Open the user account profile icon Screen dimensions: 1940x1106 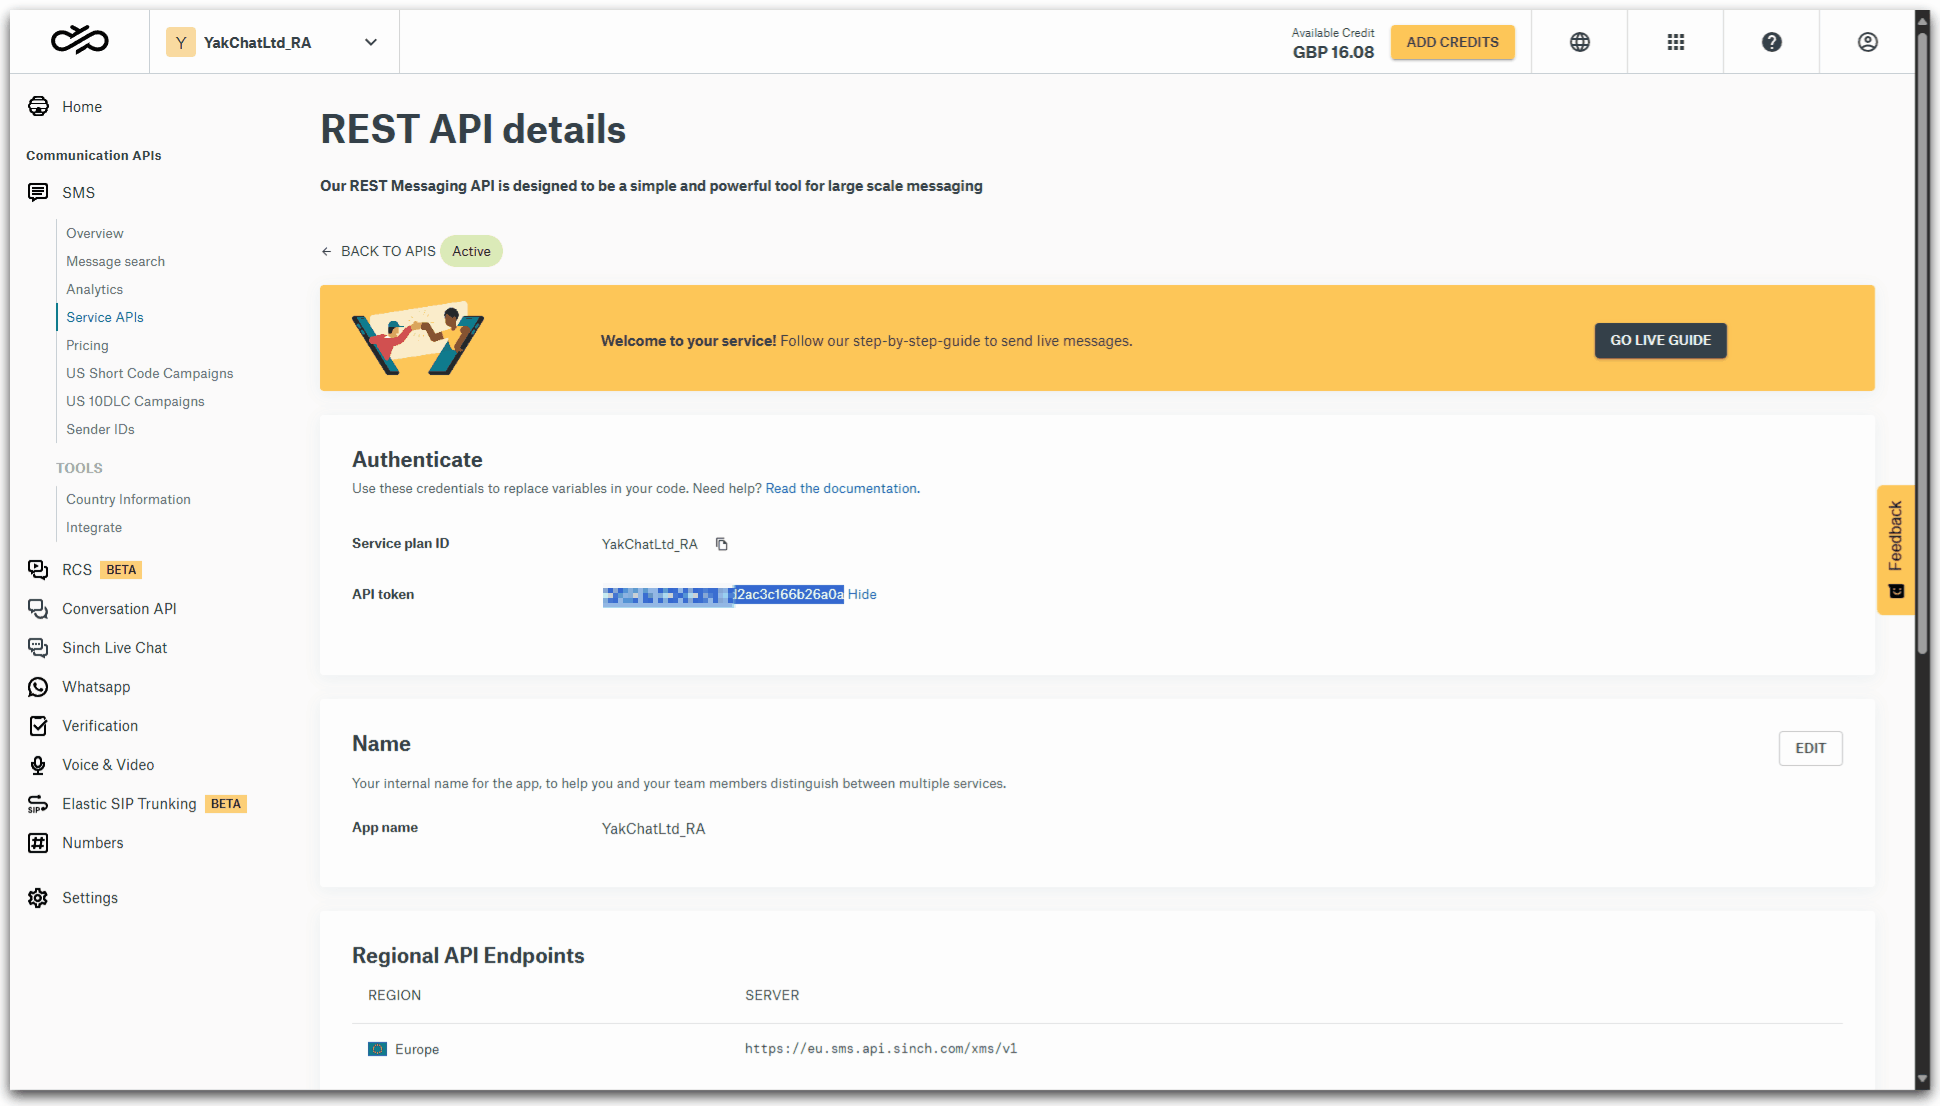click(x=1868, y=42)
